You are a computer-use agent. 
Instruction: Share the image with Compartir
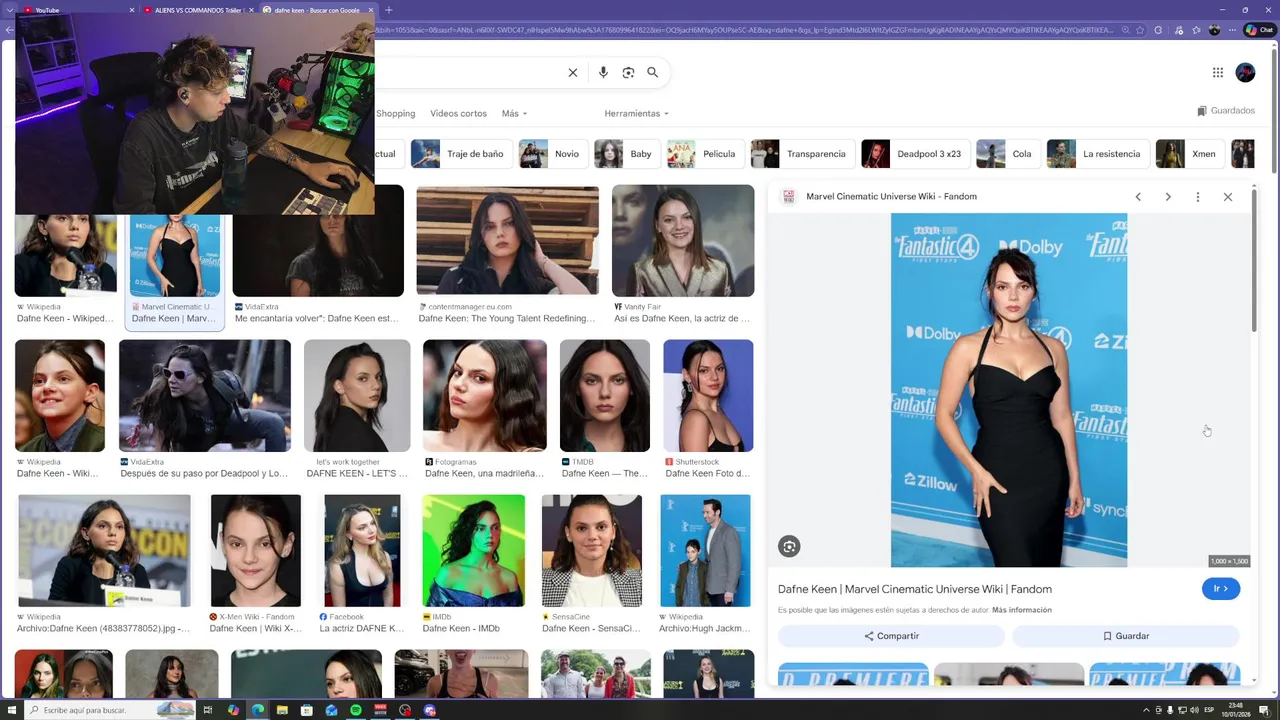tap(892, 636)
